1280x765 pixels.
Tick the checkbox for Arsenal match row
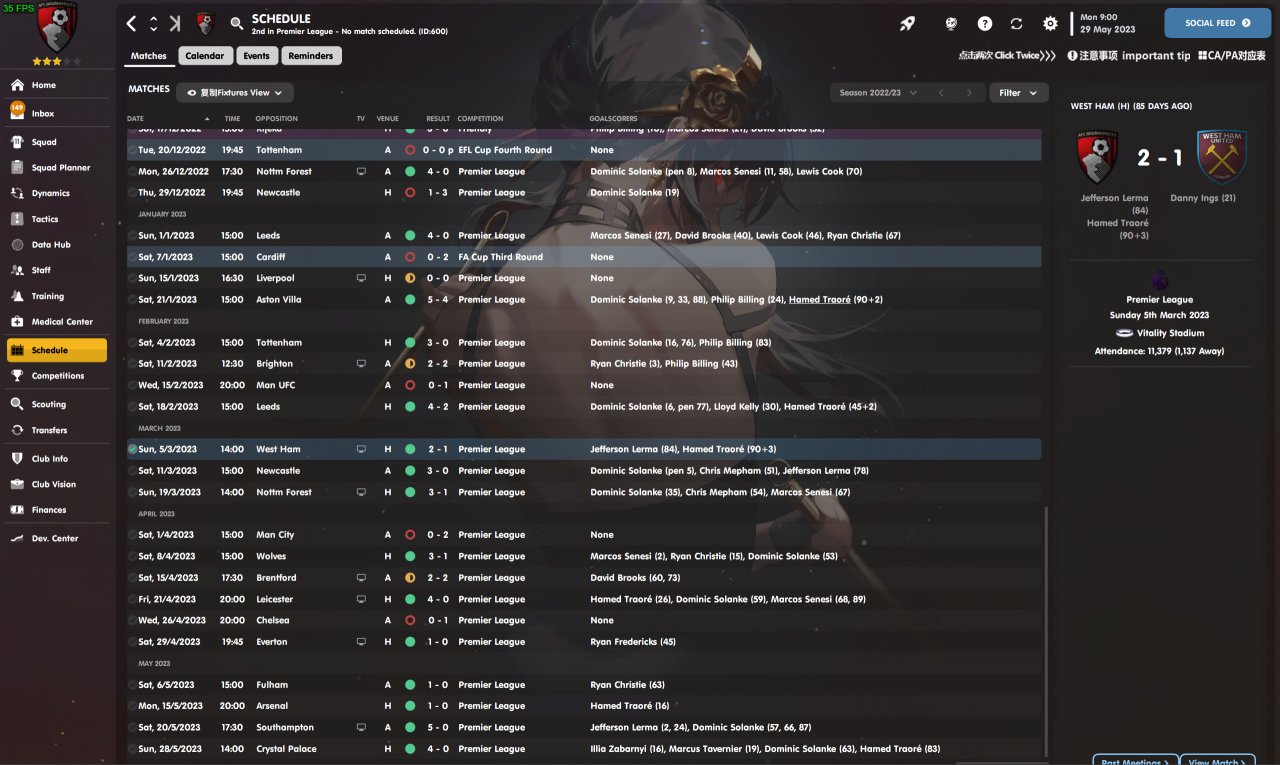(x=133, y=706)
